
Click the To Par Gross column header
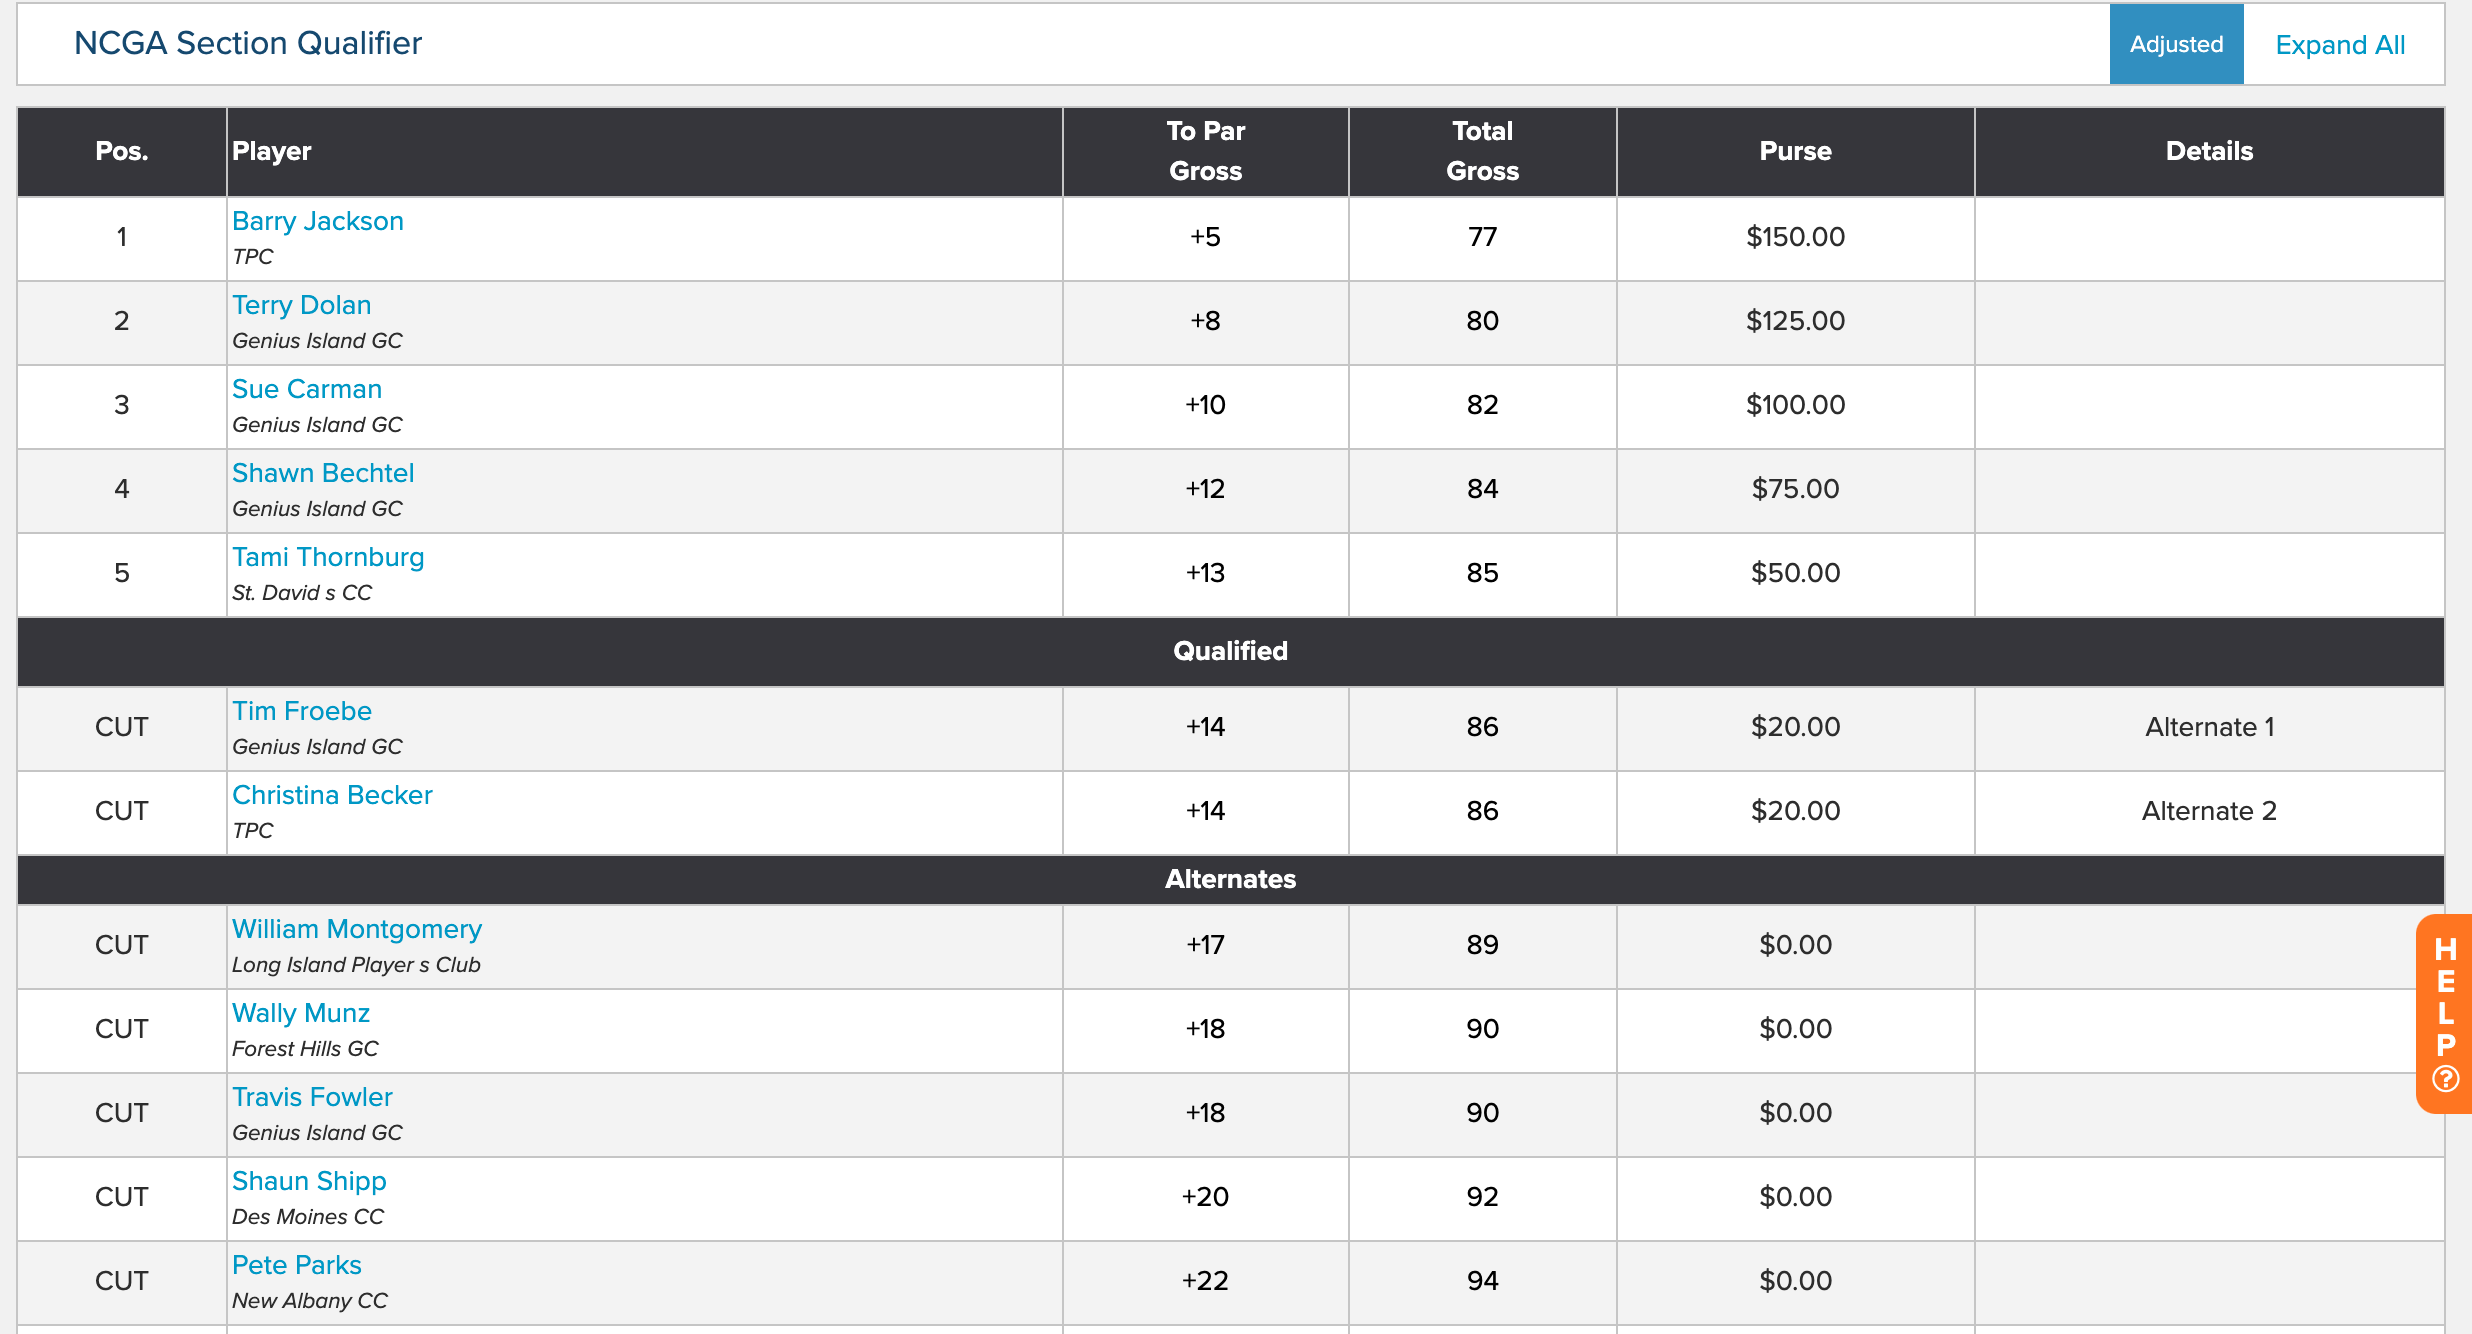tap(1205, 151)
